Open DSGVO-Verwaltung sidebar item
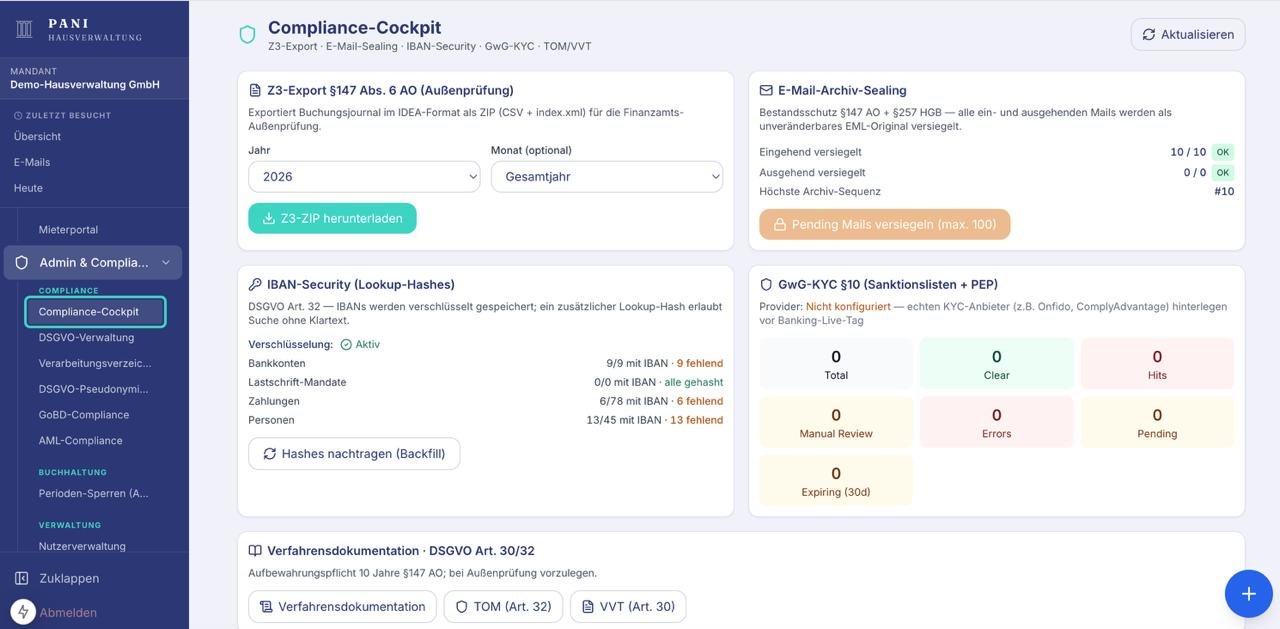 (86, 337)
